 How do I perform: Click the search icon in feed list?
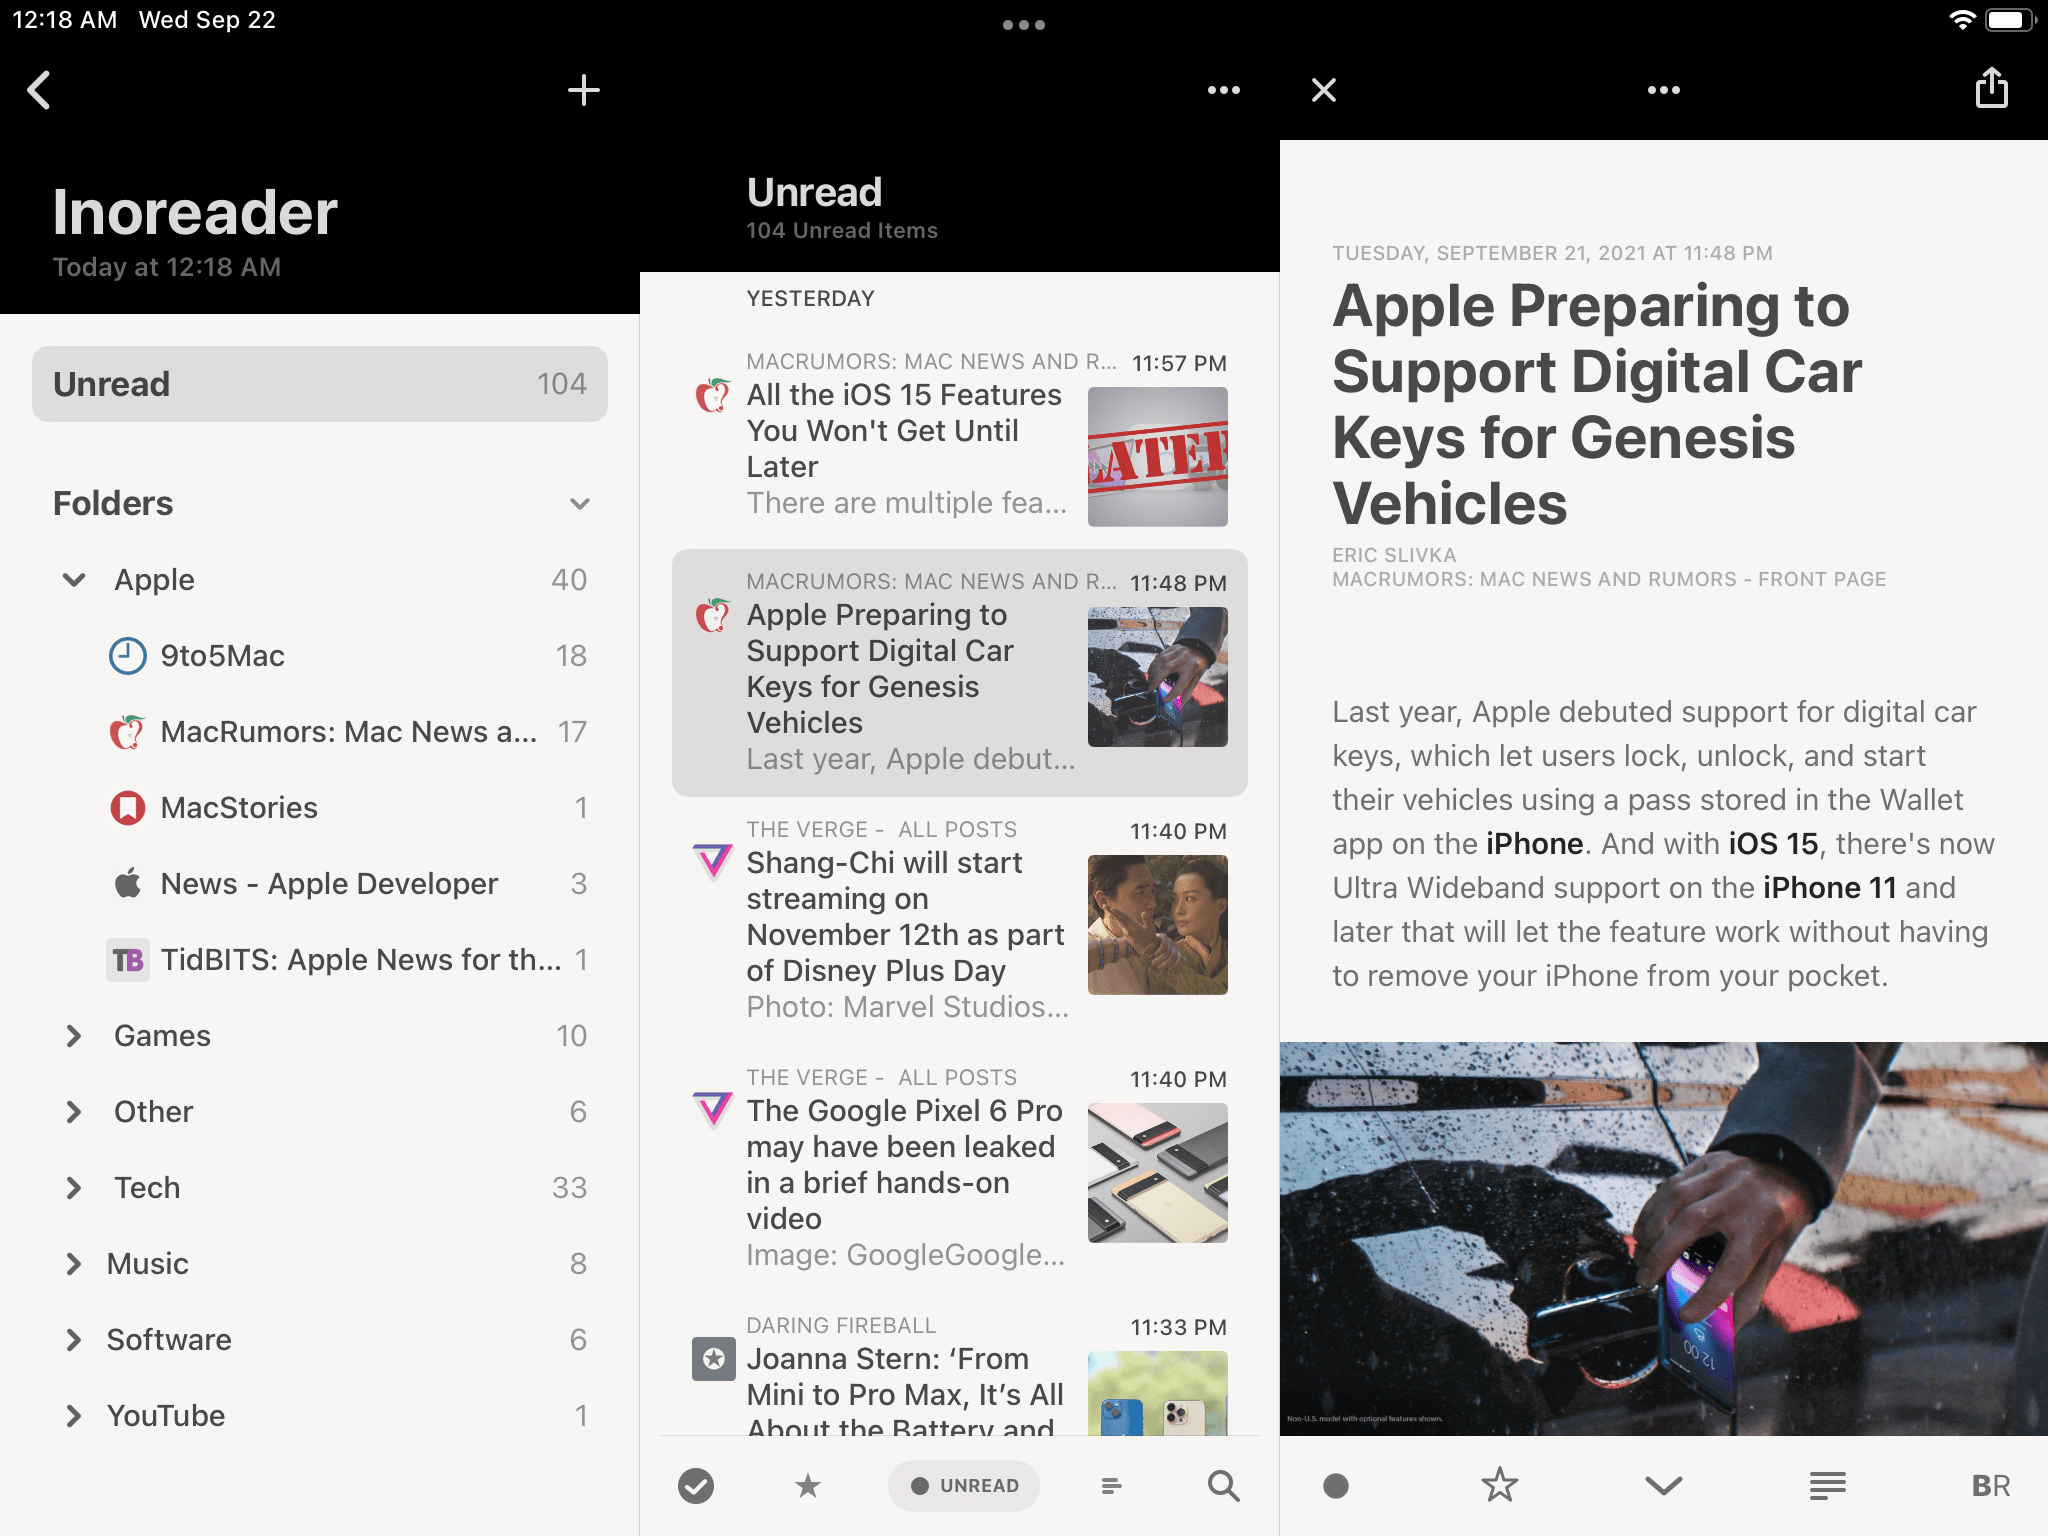[1224, 1484]
